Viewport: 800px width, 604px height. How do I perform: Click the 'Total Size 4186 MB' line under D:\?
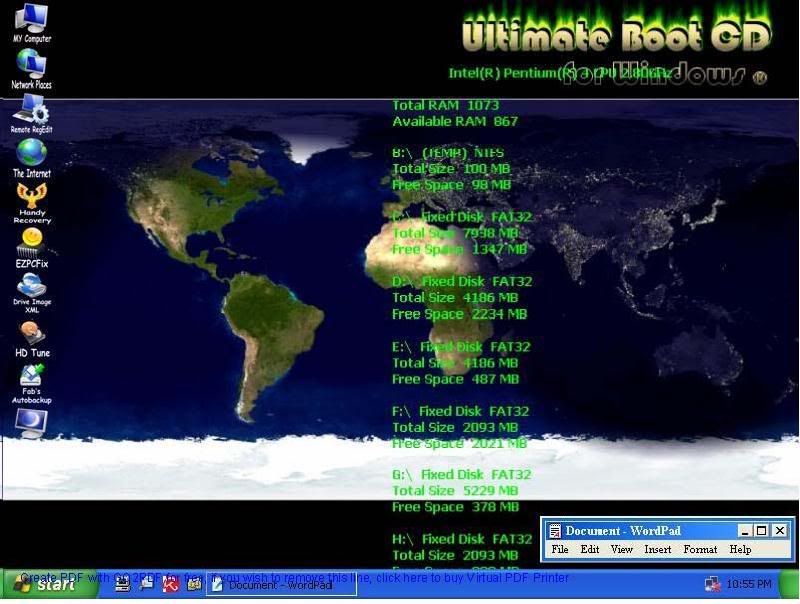tap(455, 298)
